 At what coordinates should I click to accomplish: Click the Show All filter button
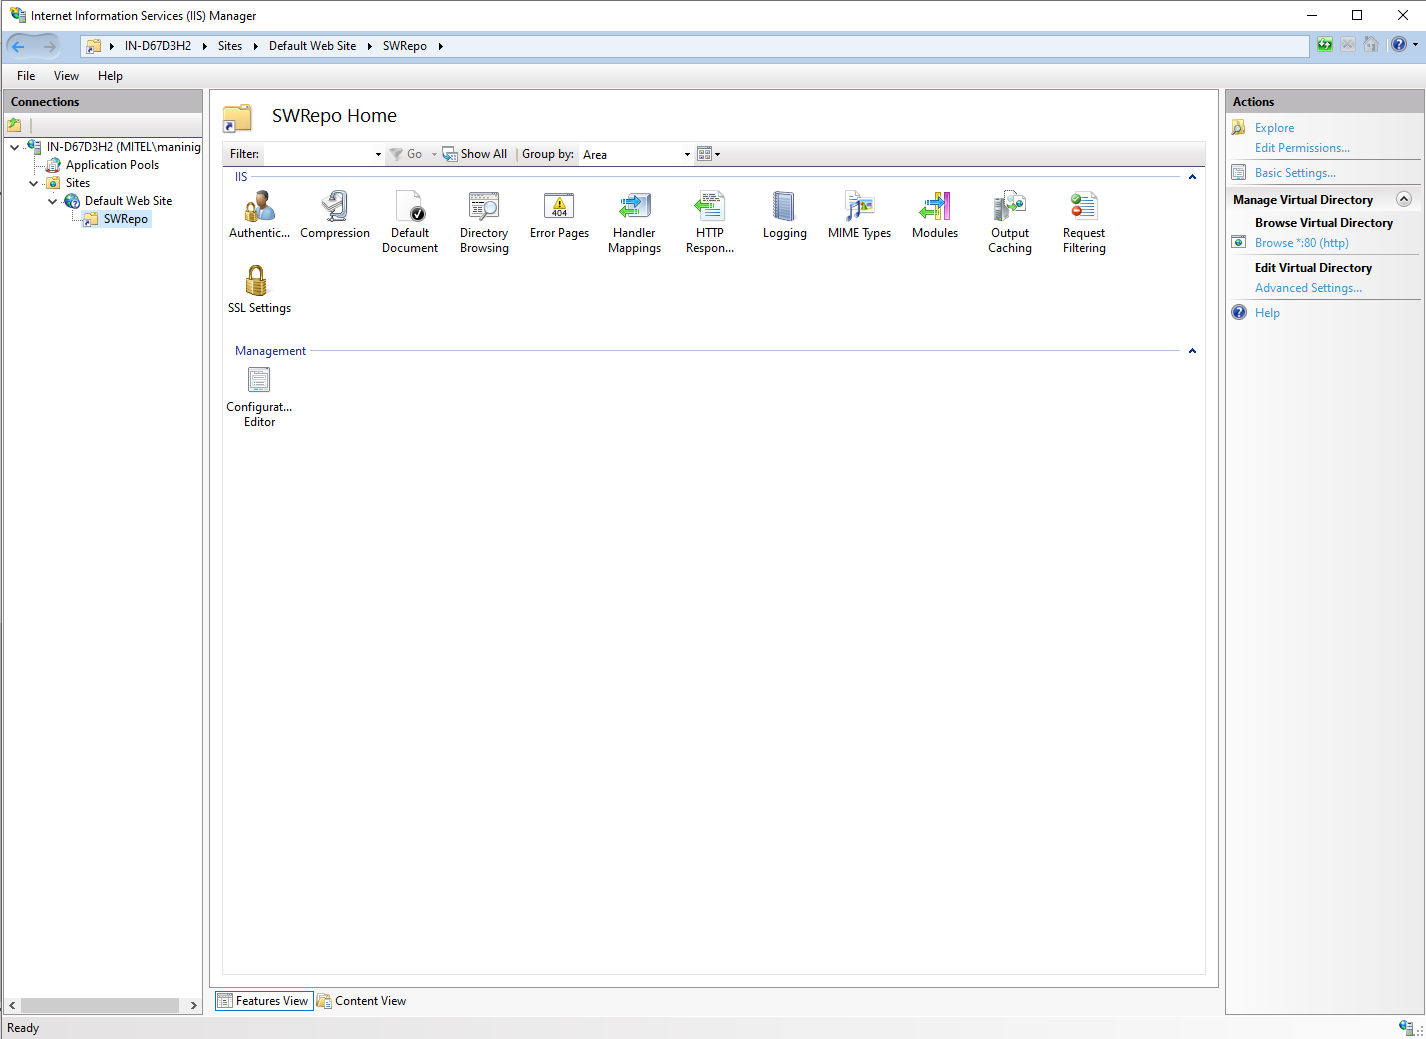pyautogui.click(x=475, y=154)
